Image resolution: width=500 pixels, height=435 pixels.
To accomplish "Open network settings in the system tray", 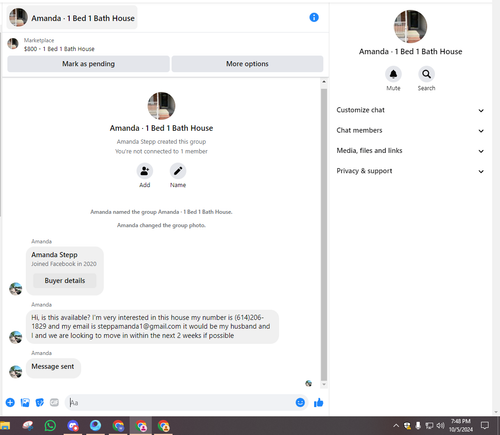I will pyautogui.click(x=429, y=425).
